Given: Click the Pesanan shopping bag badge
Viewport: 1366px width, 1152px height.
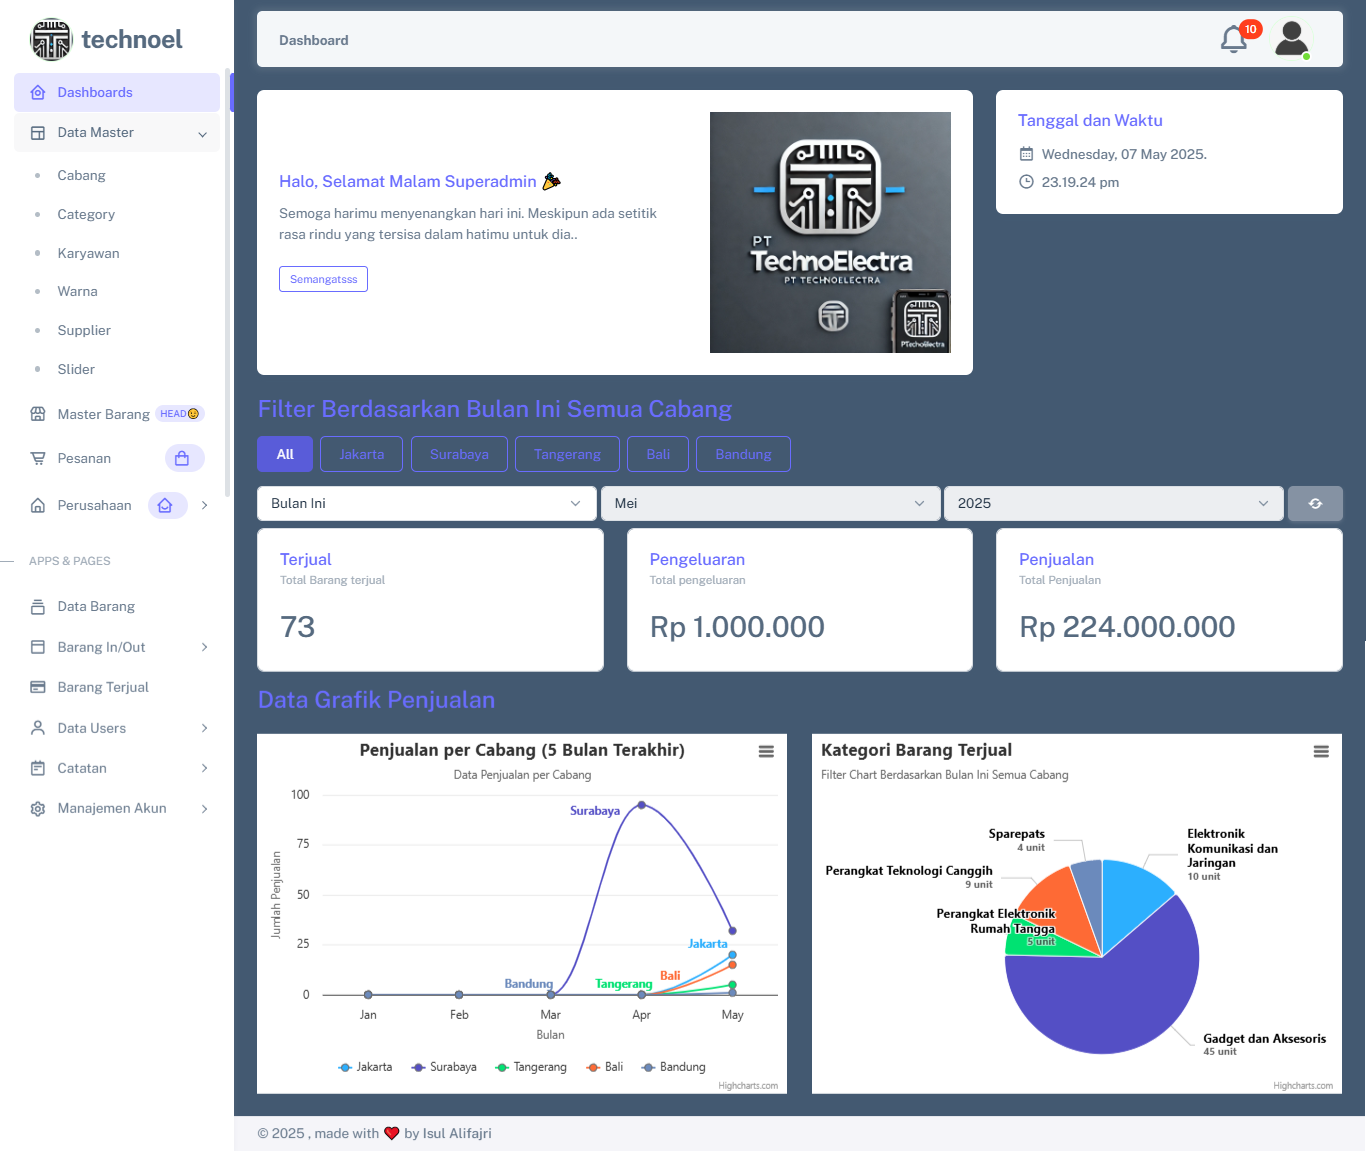Looking at the screenshot, I should 184,458.
